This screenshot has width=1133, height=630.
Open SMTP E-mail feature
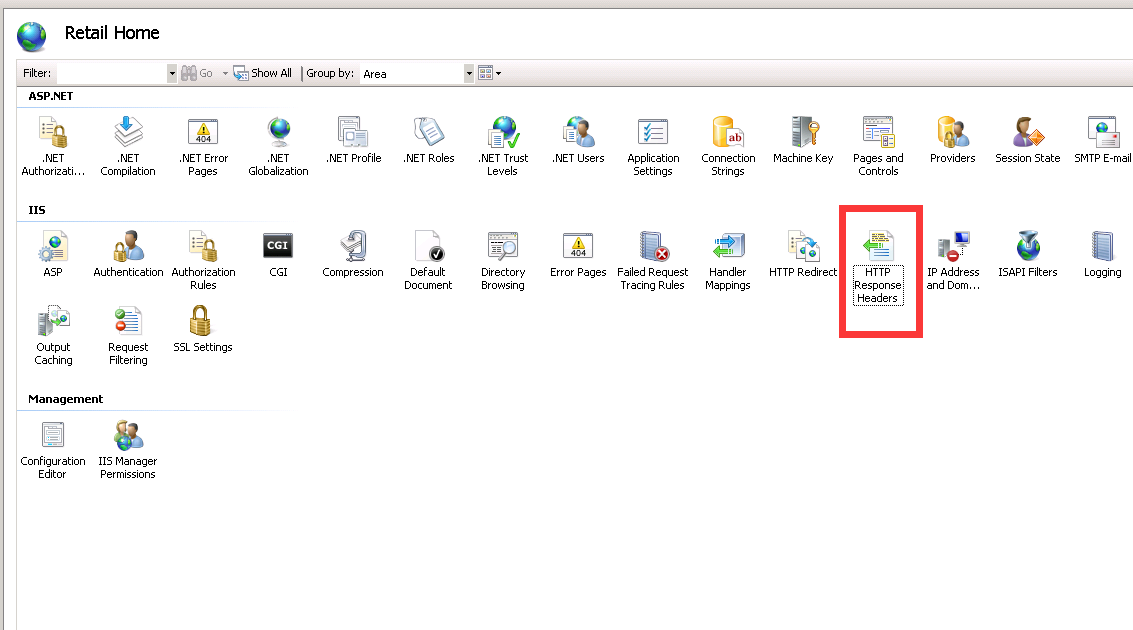[x=1103, y=140]
